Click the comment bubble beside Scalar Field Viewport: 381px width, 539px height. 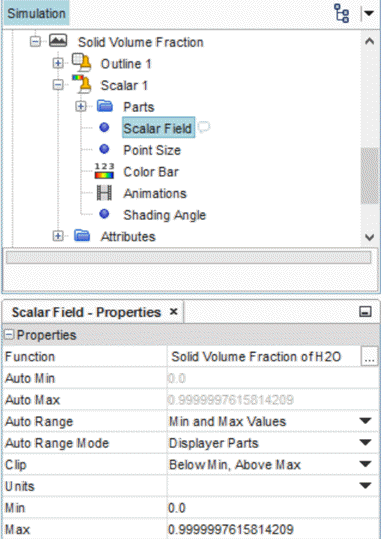(204, 127)
